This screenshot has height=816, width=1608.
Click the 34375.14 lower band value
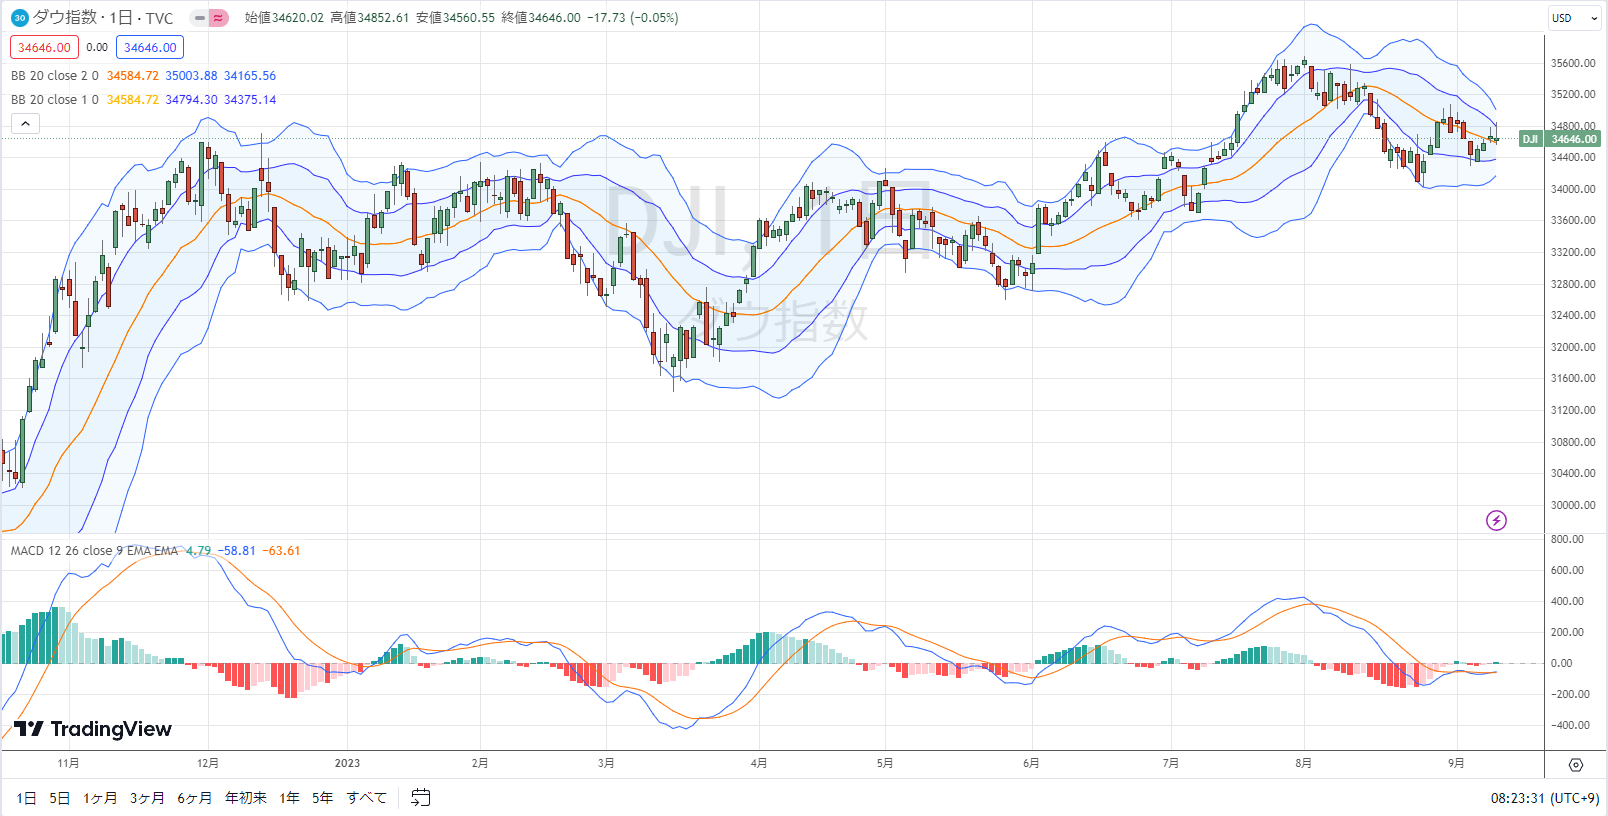click(x=250, y=100)
